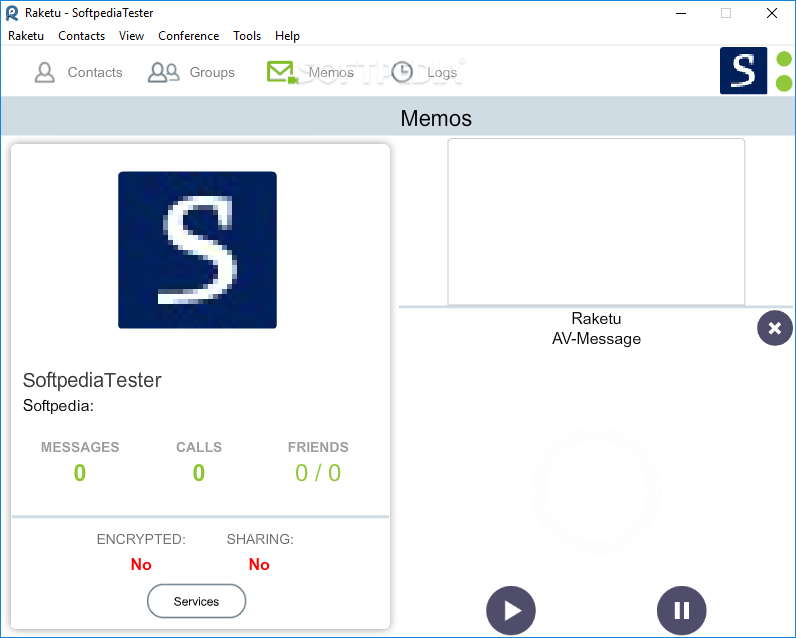Screen dimensions: 796x638
Task: Click the lower green status dot
Action: (784, 83)
